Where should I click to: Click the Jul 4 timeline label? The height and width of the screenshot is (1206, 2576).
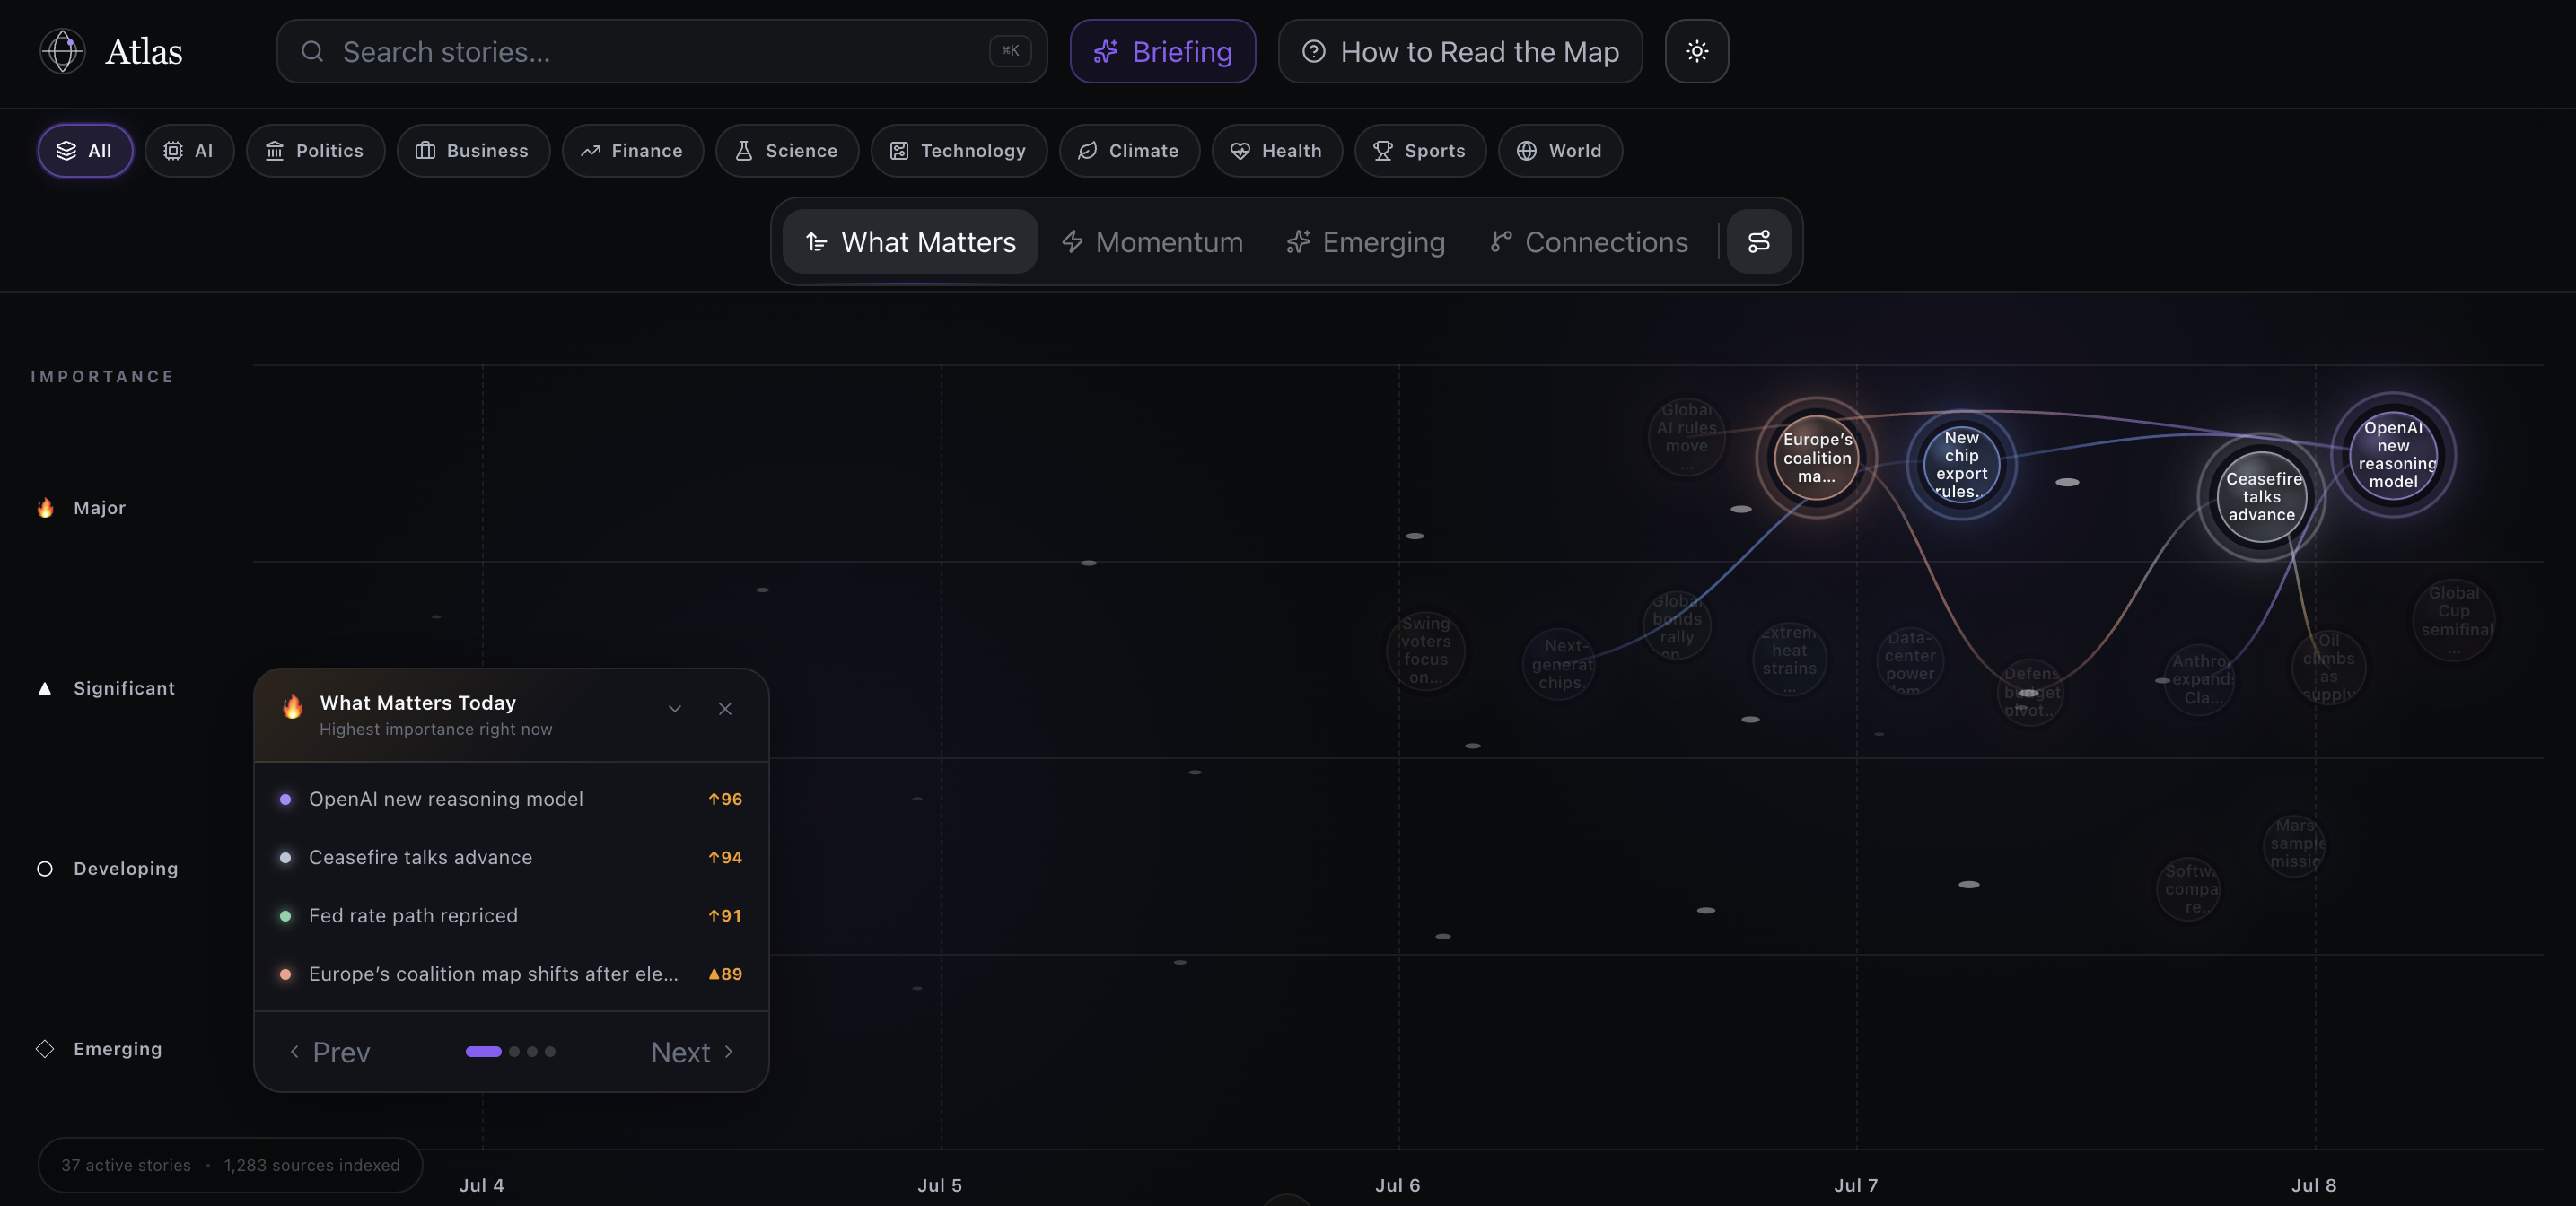(x=481, y=1185)
